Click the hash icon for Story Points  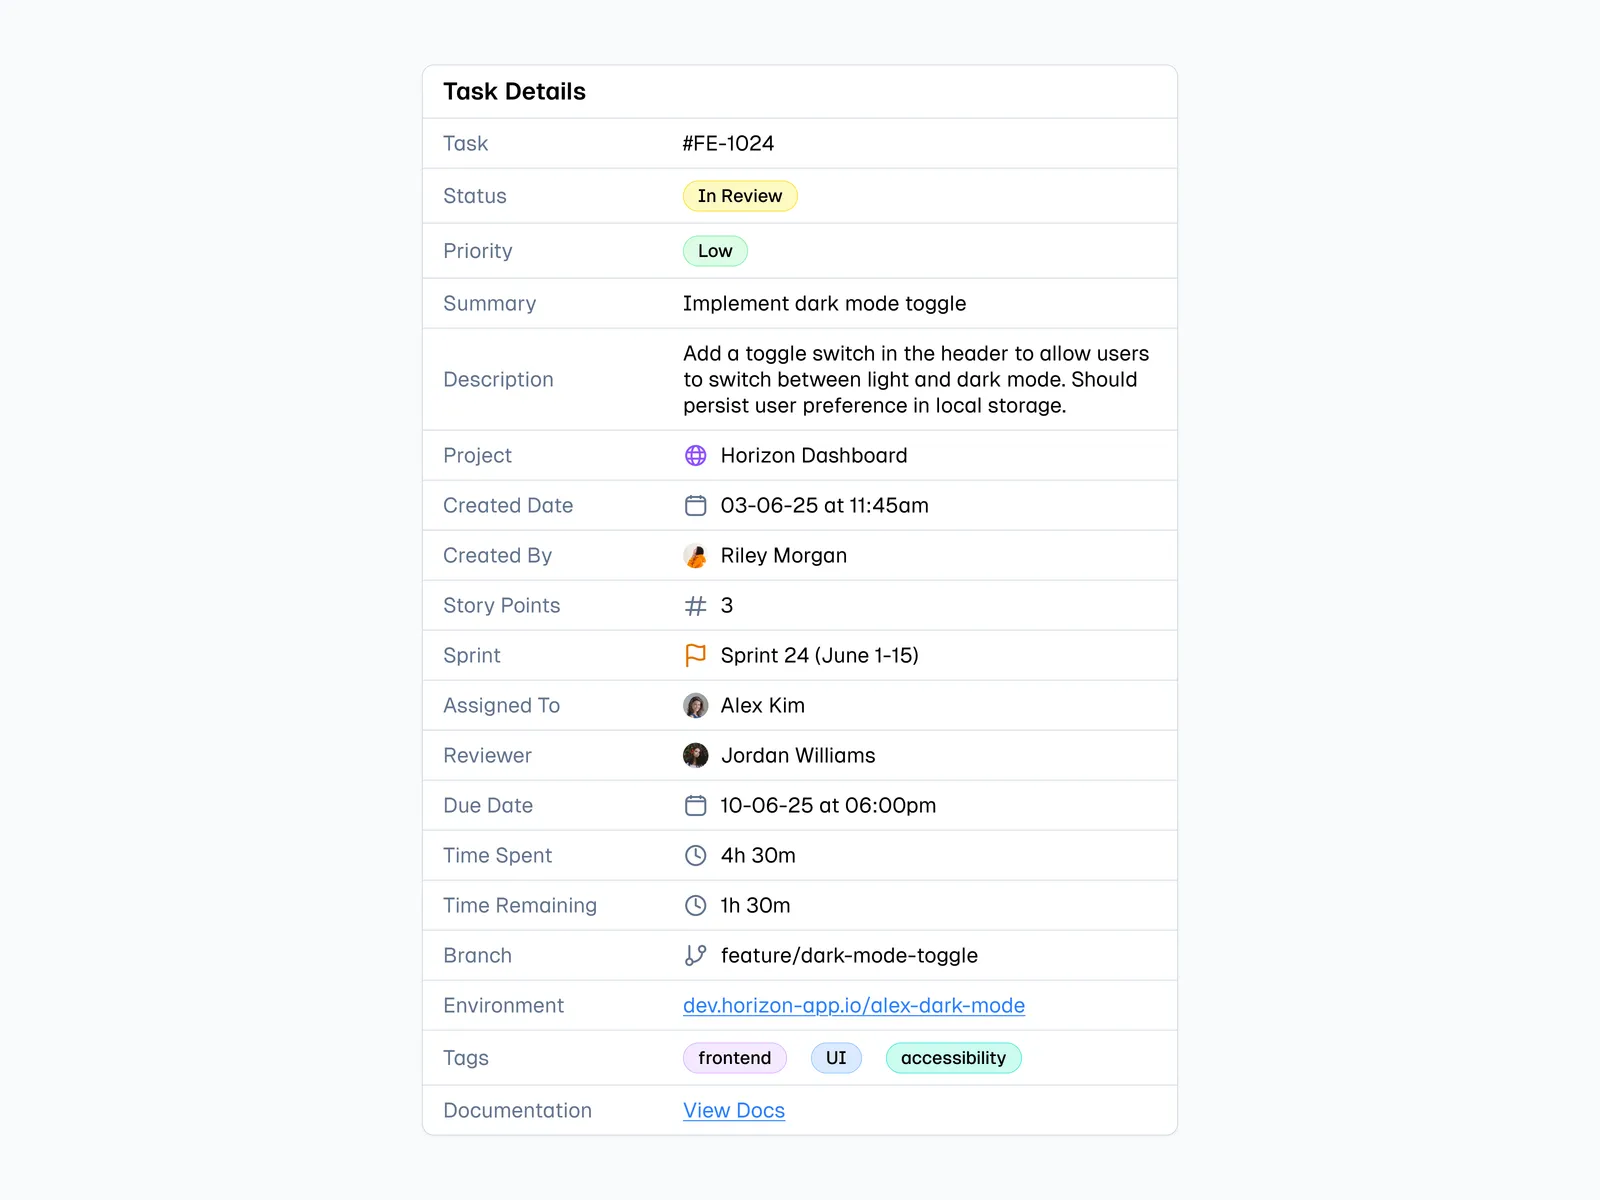[695, 606]
